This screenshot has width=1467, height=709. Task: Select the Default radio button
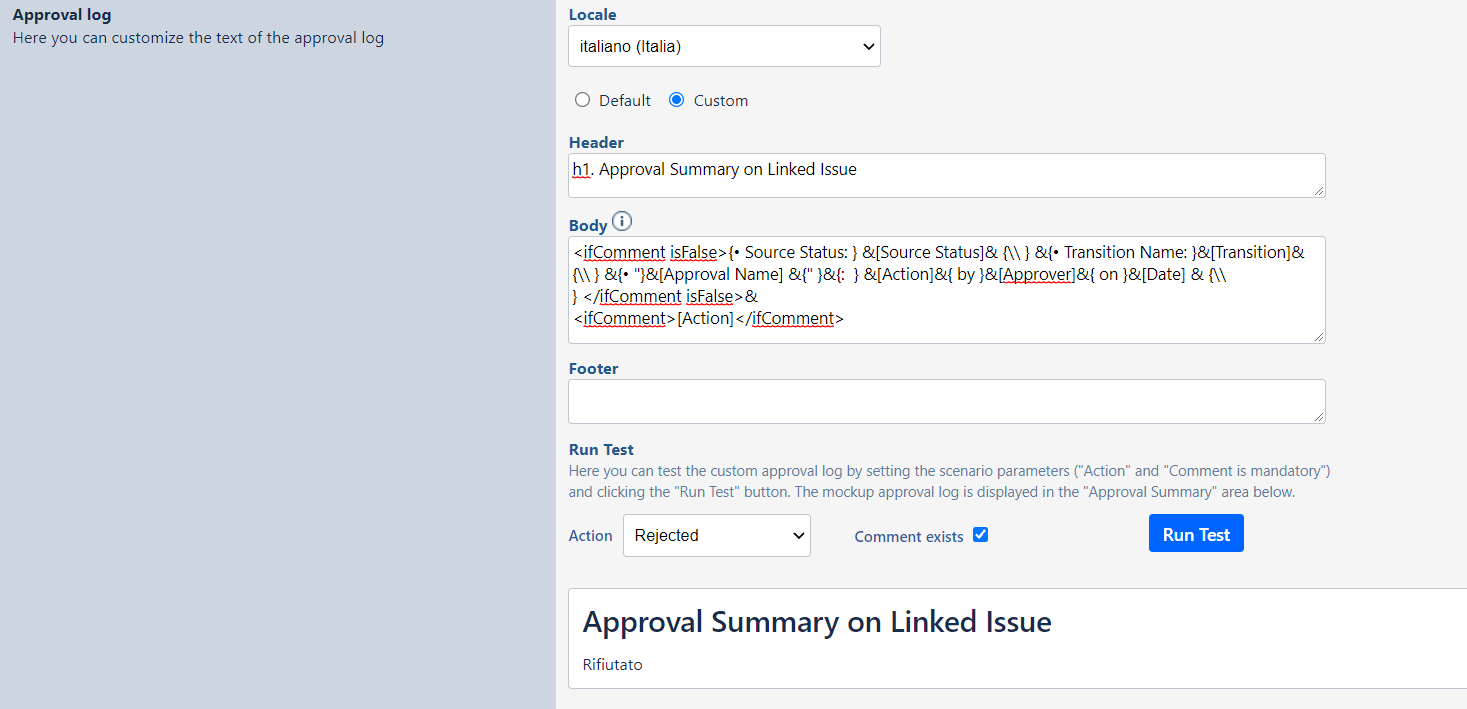[x=582, y=100]
